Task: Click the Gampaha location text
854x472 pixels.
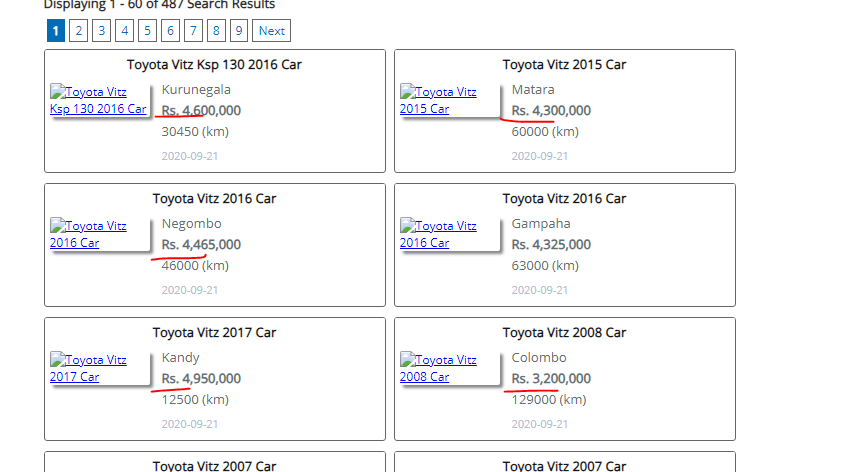Action: (x=541, y=224)
